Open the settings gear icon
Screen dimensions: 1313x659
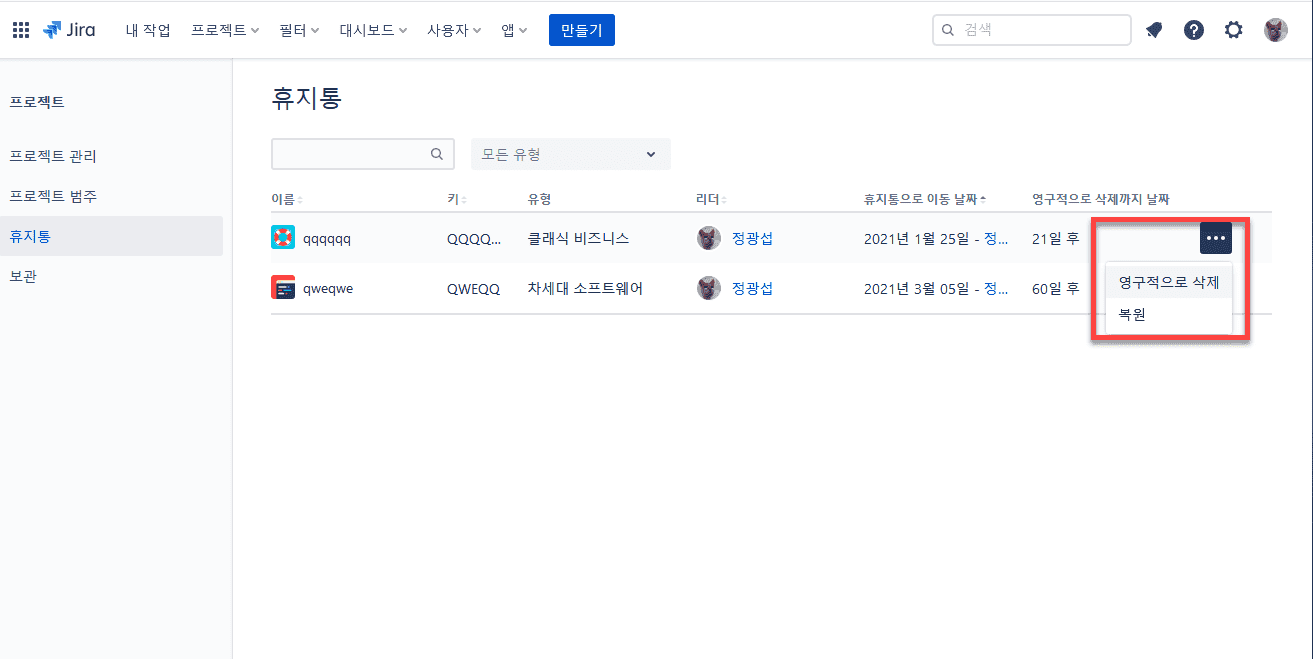(1234, 30)
